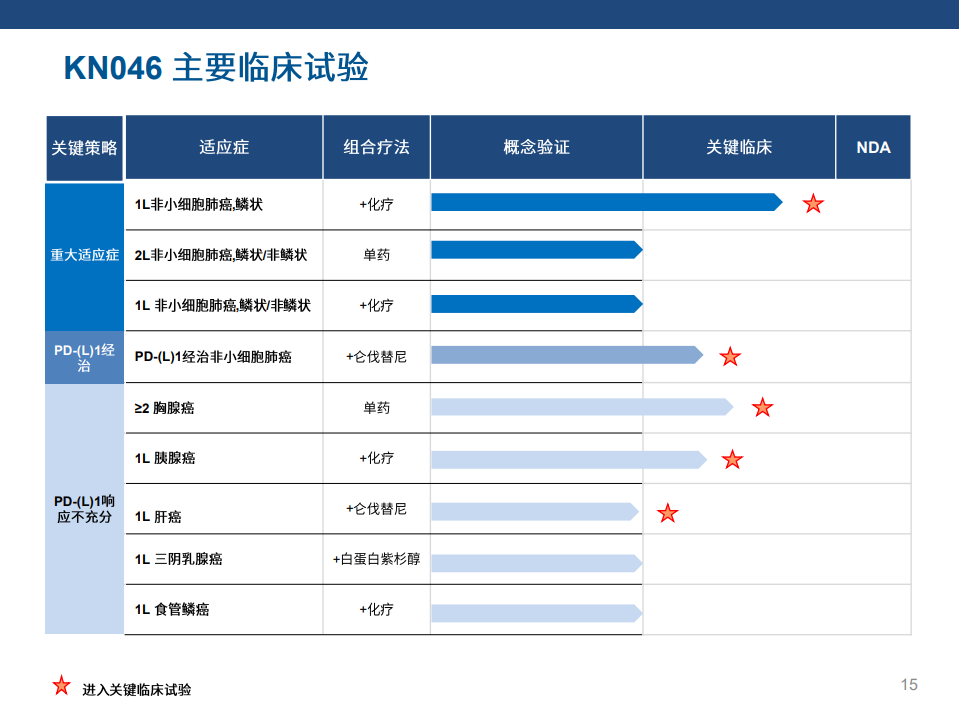The height and width of the screenshot is (718, 959).
Task: Select the NDA column header
Action: click(873, 147)
